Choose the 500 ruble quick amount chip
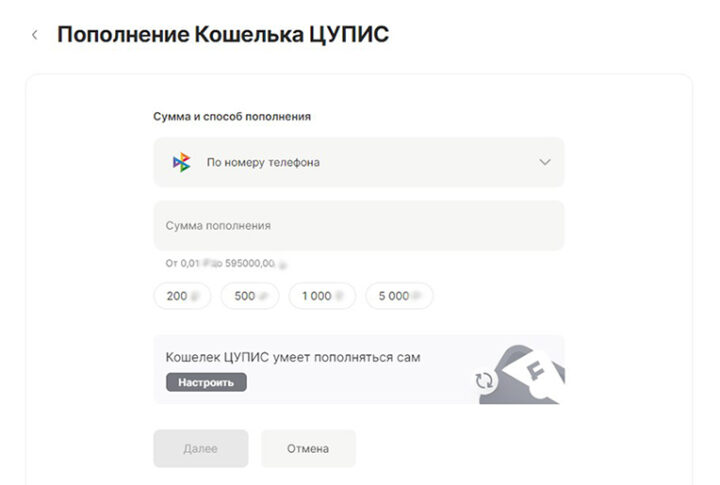 click(x=250, y=296)
